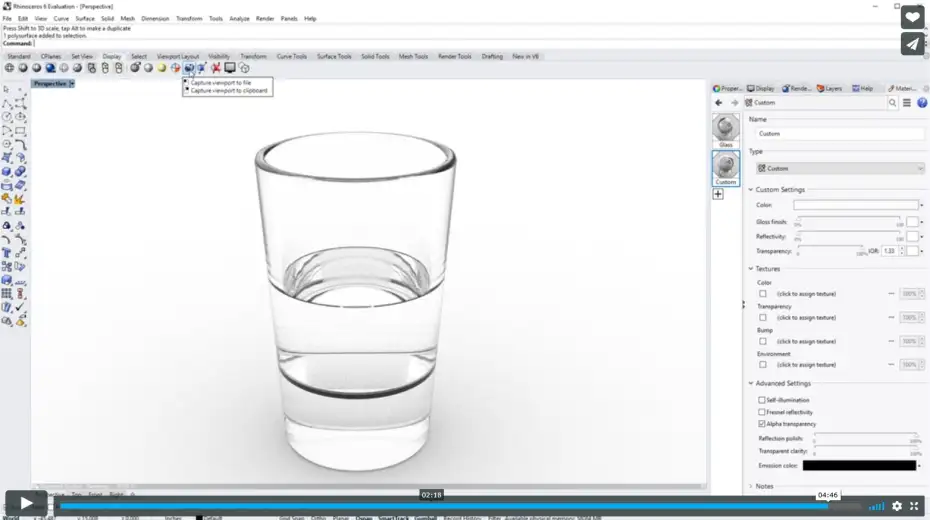Collapse the Custom Settings section

pyautogui.click(x=751, y=190)
